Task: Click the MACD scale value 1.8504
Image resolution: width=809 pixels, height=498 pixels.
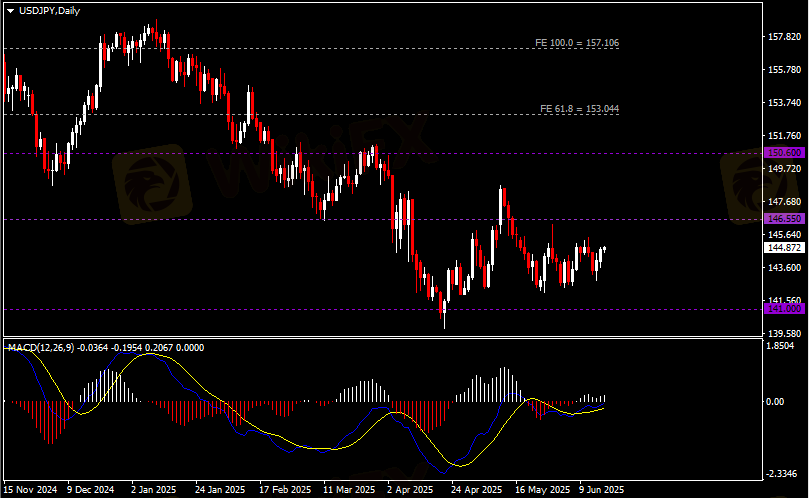Action: [x=781, y=346]
